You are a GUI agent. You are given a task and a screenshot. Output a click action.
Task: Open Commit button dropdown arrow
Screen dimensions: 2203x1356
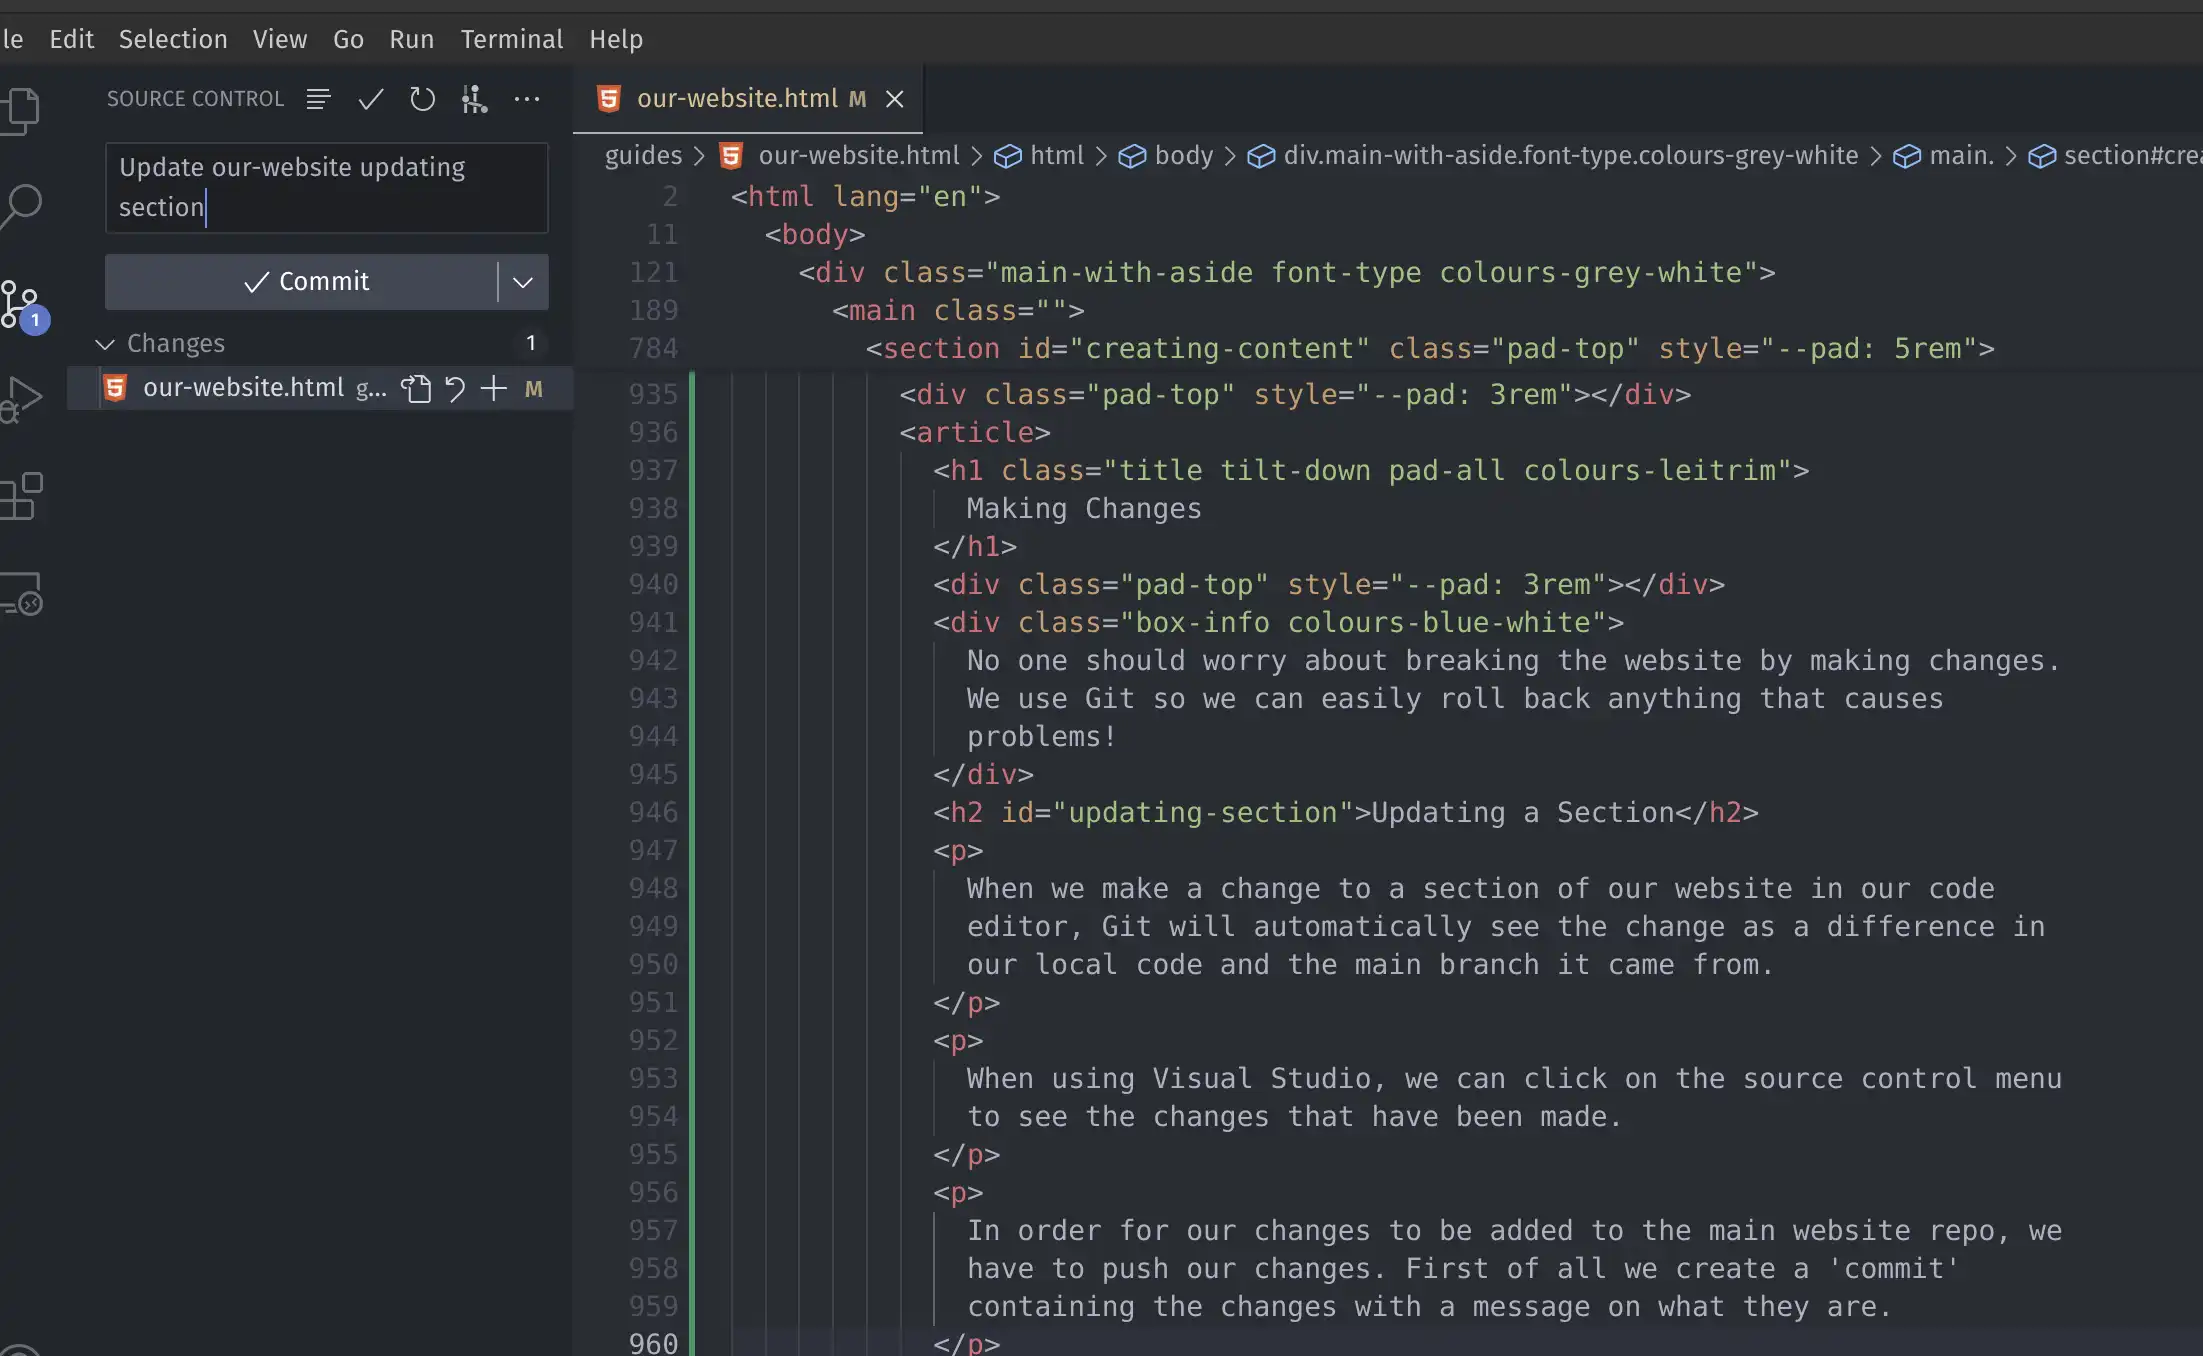[523, 282]
